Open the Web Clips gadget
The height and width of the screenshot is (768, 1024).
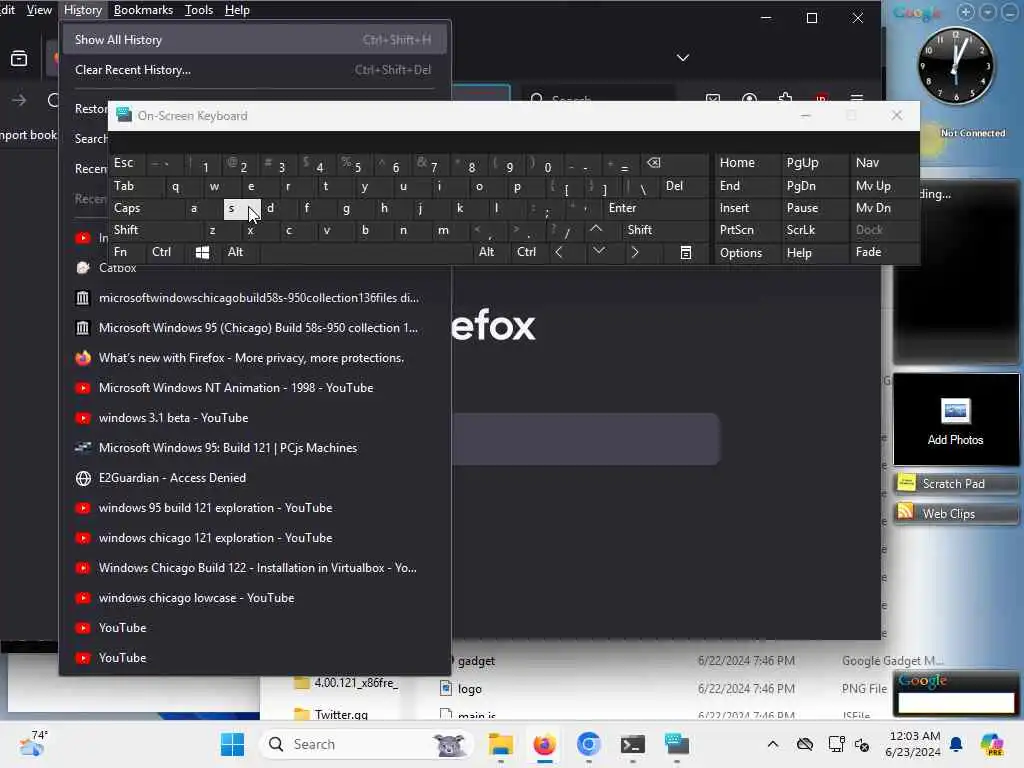(956, 514)
